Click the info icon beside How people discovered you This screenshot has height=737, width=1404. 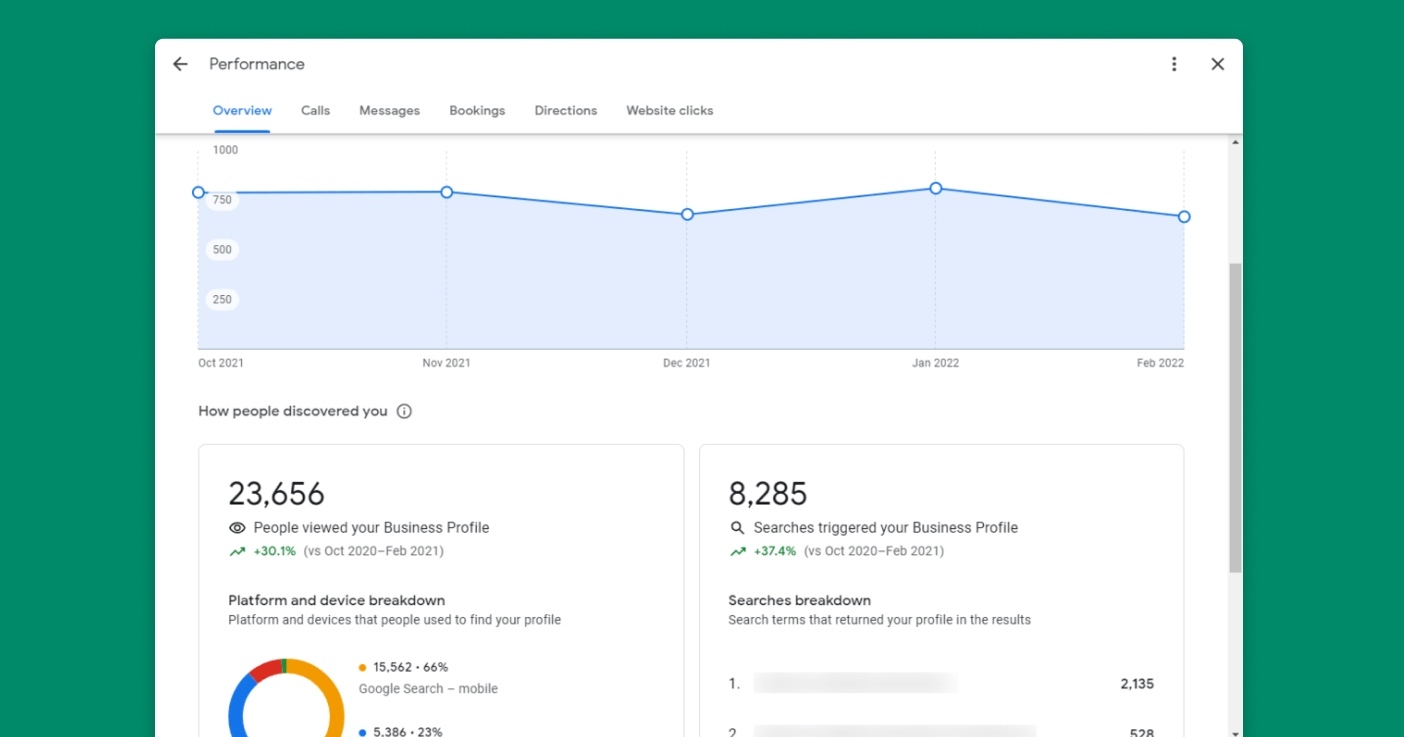pyautogui.click(x=403, y=410)
